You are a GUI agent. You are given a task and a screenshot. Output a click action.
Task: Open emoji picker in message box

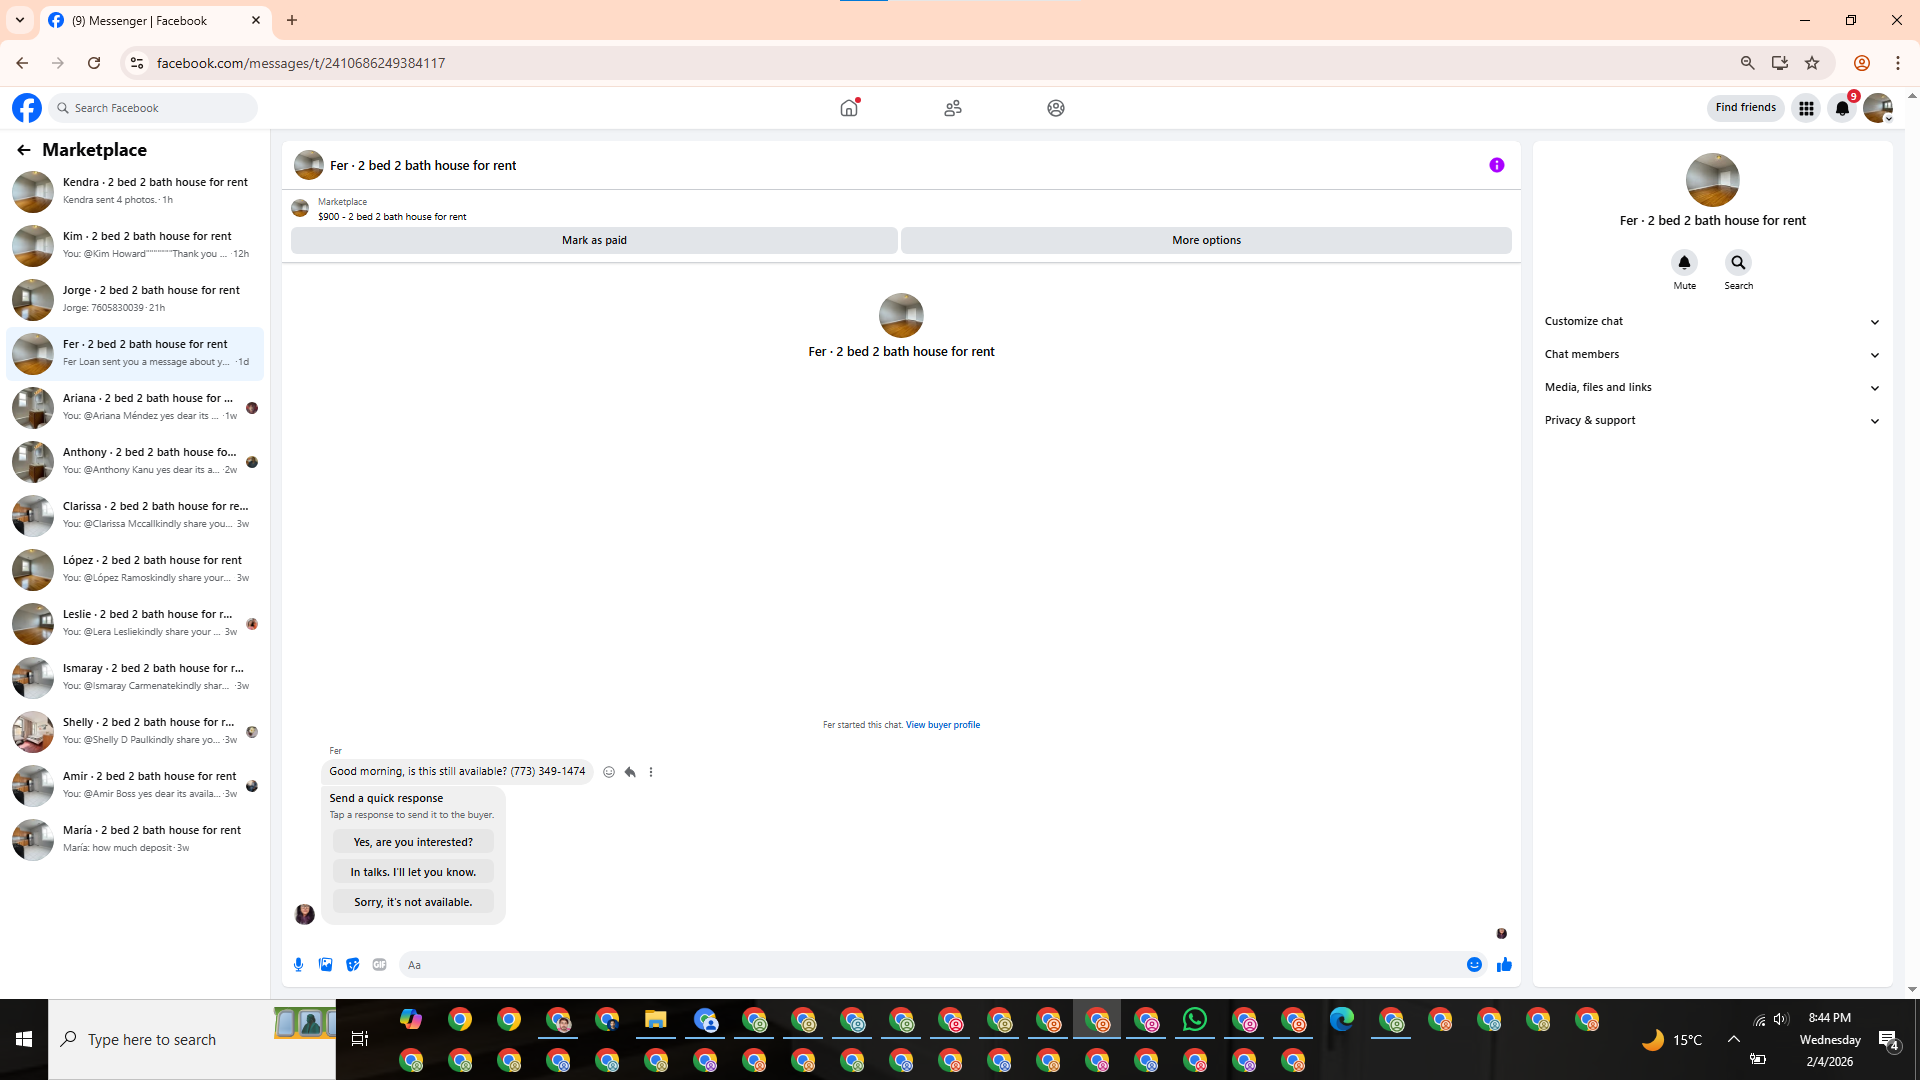[1474, 965]
